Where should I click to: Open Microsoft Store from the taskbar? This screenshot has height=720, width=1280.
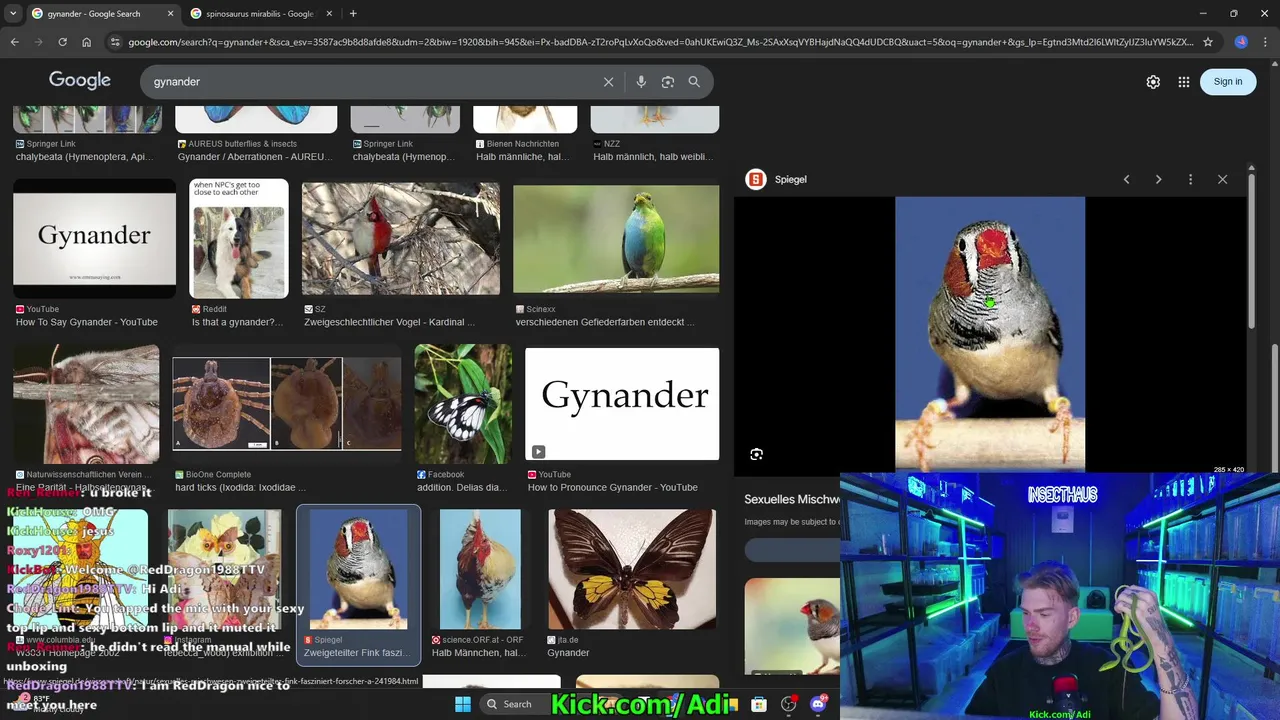(759, 704)
